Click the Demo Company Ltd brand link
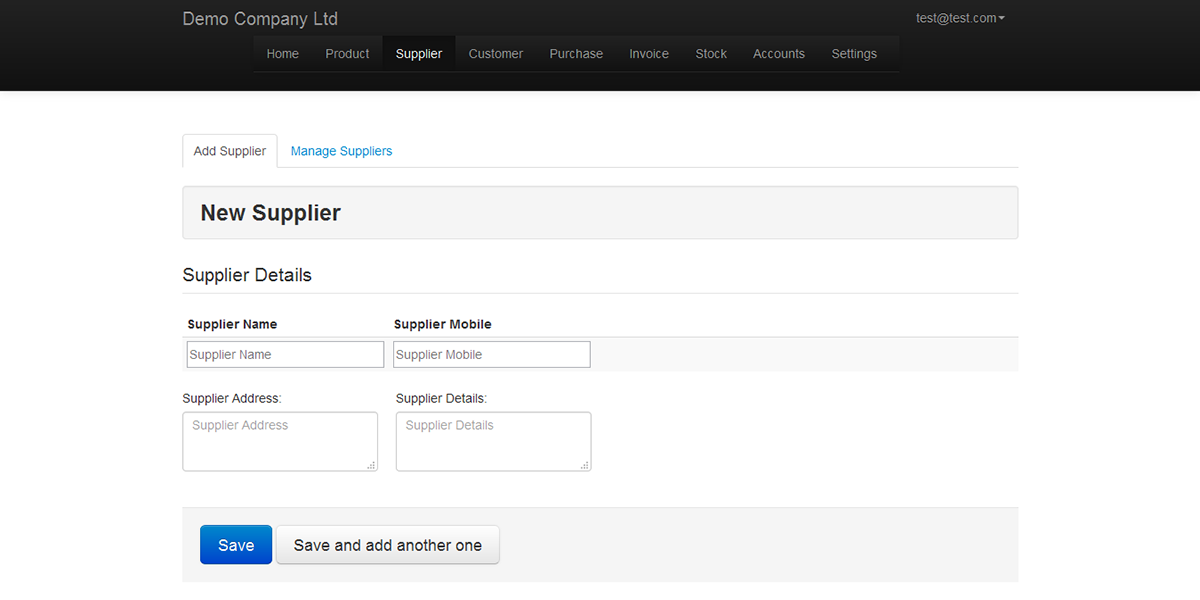 point(259,18)
